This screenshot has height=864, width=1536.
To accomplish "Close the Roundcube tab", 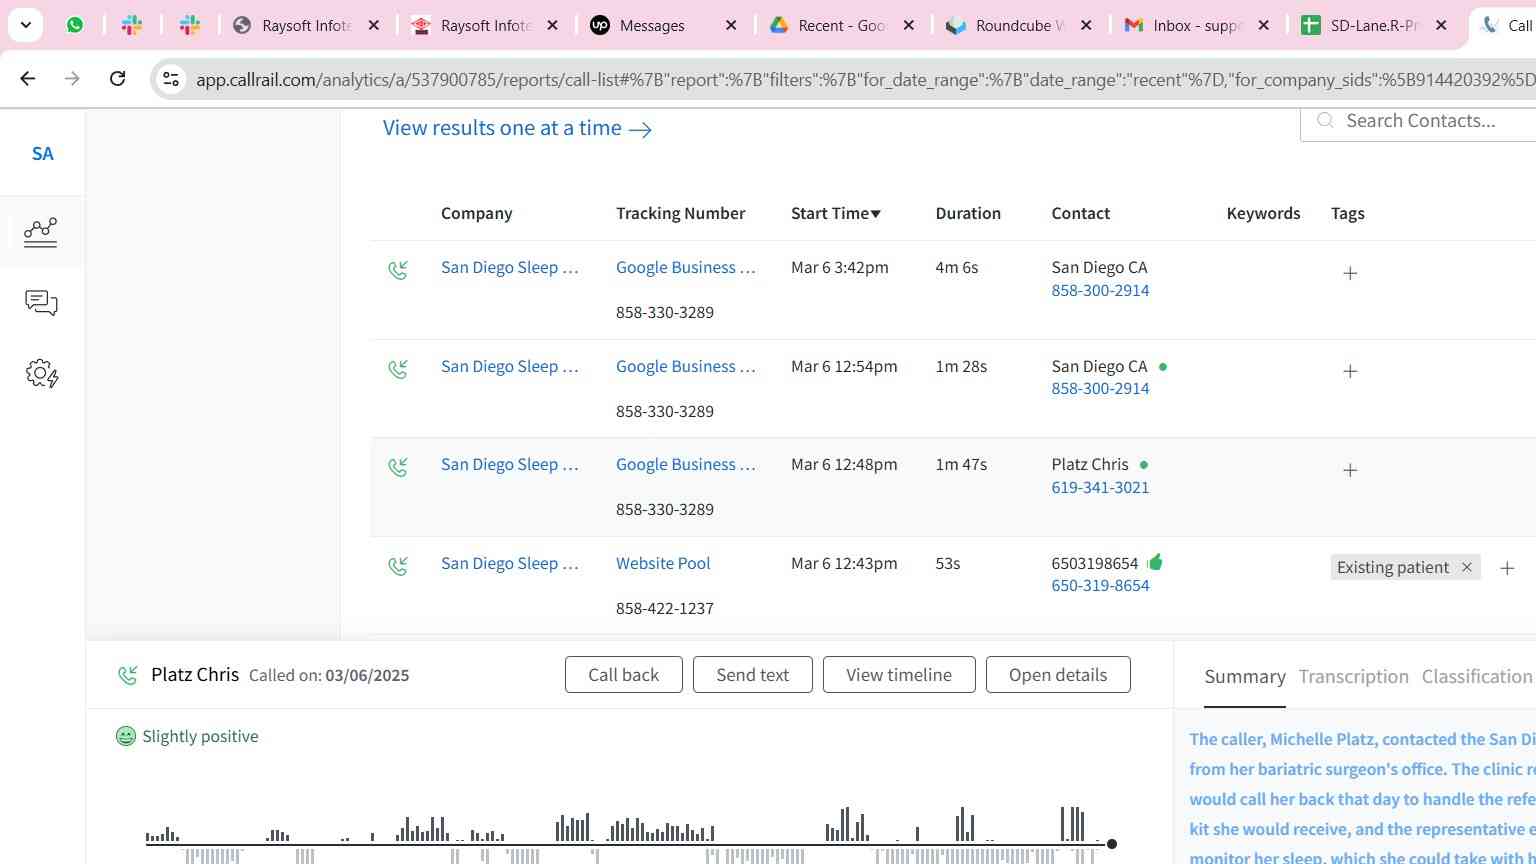I will [1086, 25].
